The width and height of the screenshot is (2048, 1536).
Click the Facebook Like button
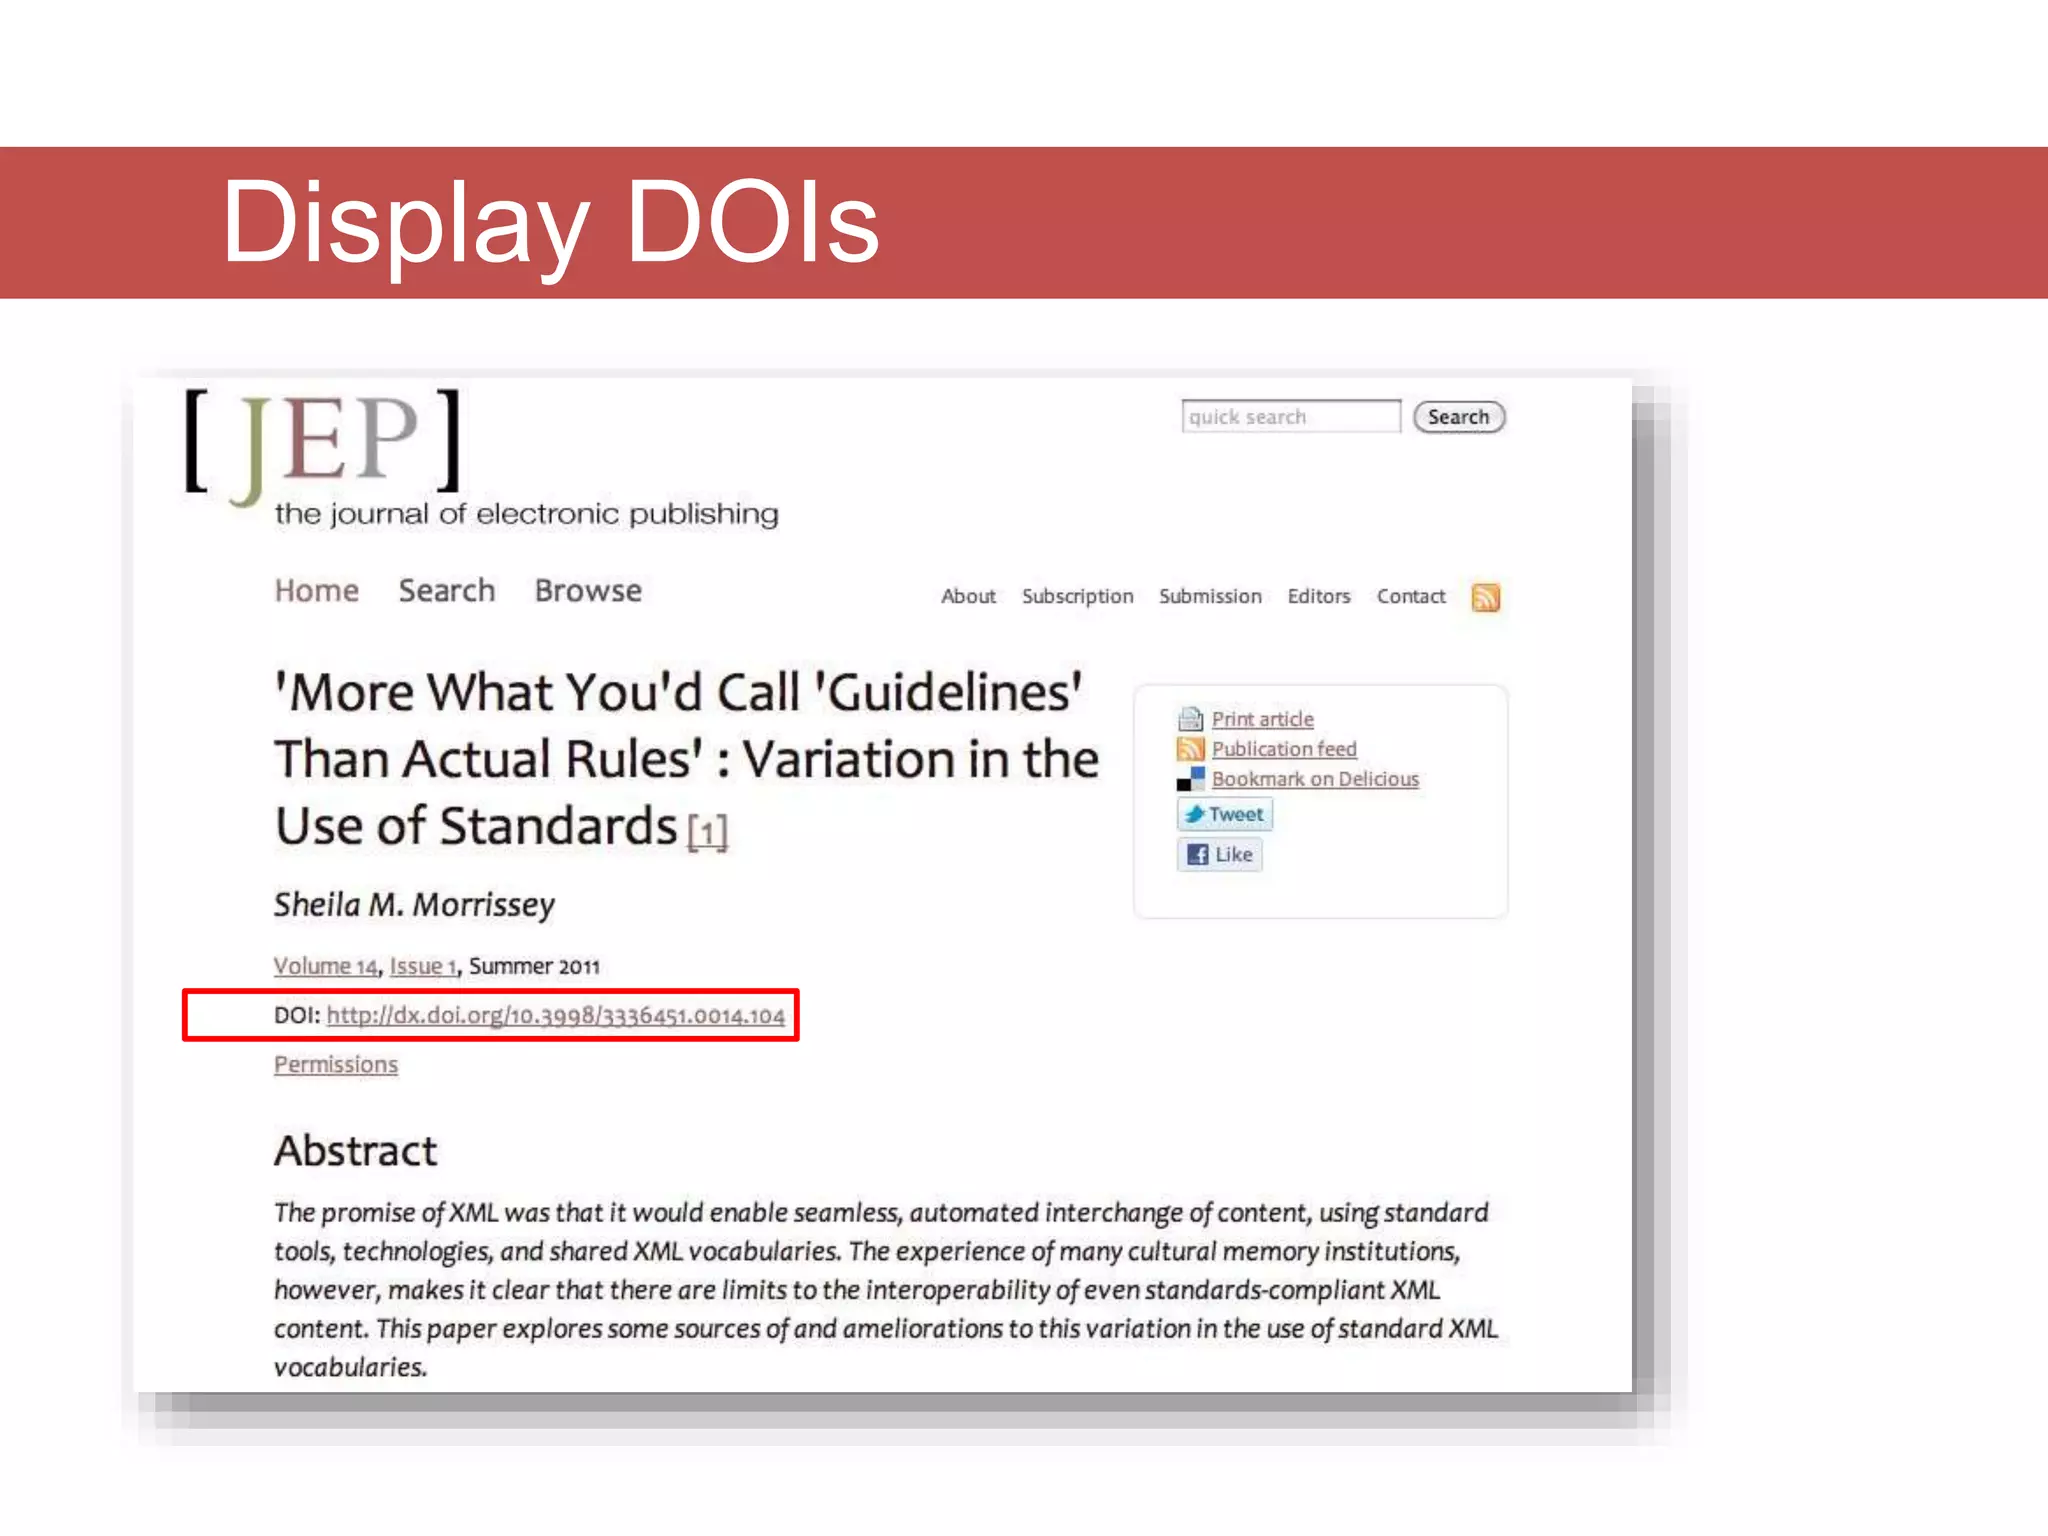(1219, 855)
